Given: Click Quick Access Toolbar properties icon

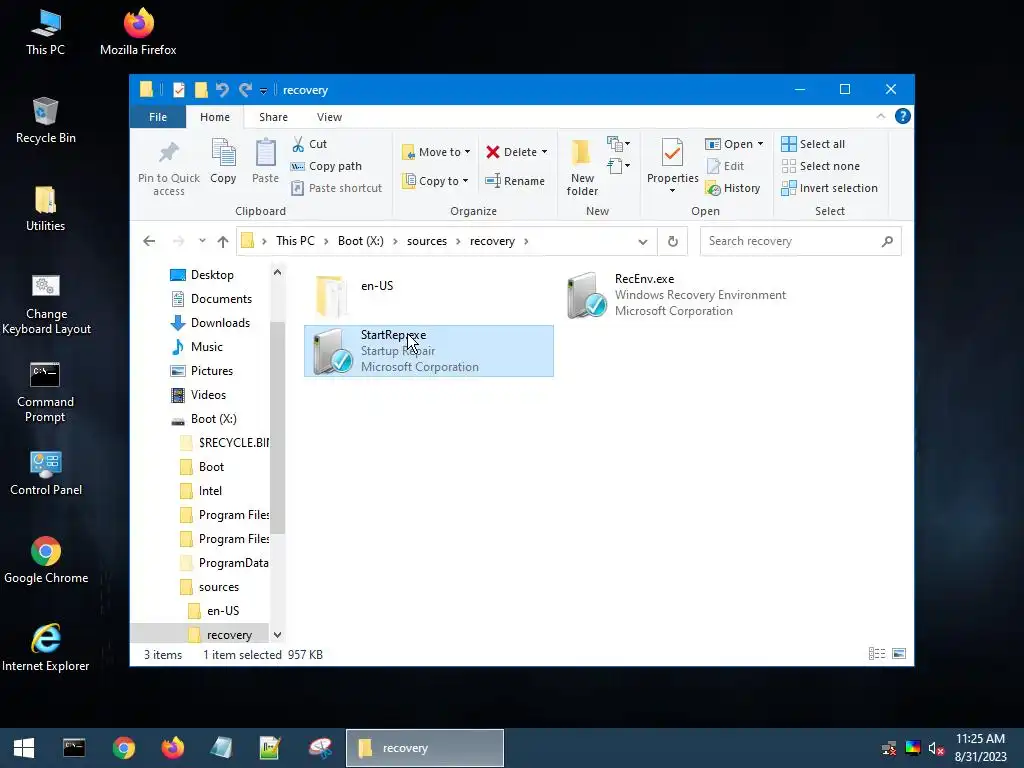Looking at the screenshot, I should [x=178, y=90].
